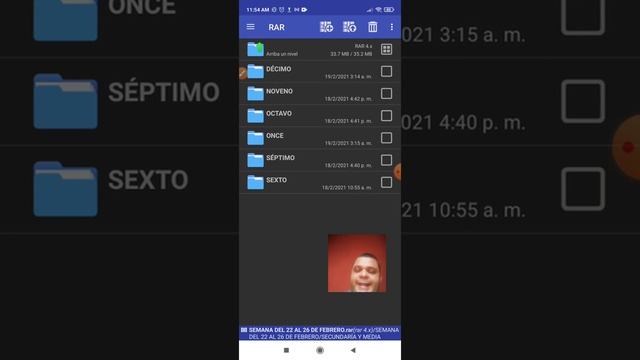This screenshot has width=640, height=360.
Task: Check the SEXTO folder checkbox
Action: coord(386,182)
